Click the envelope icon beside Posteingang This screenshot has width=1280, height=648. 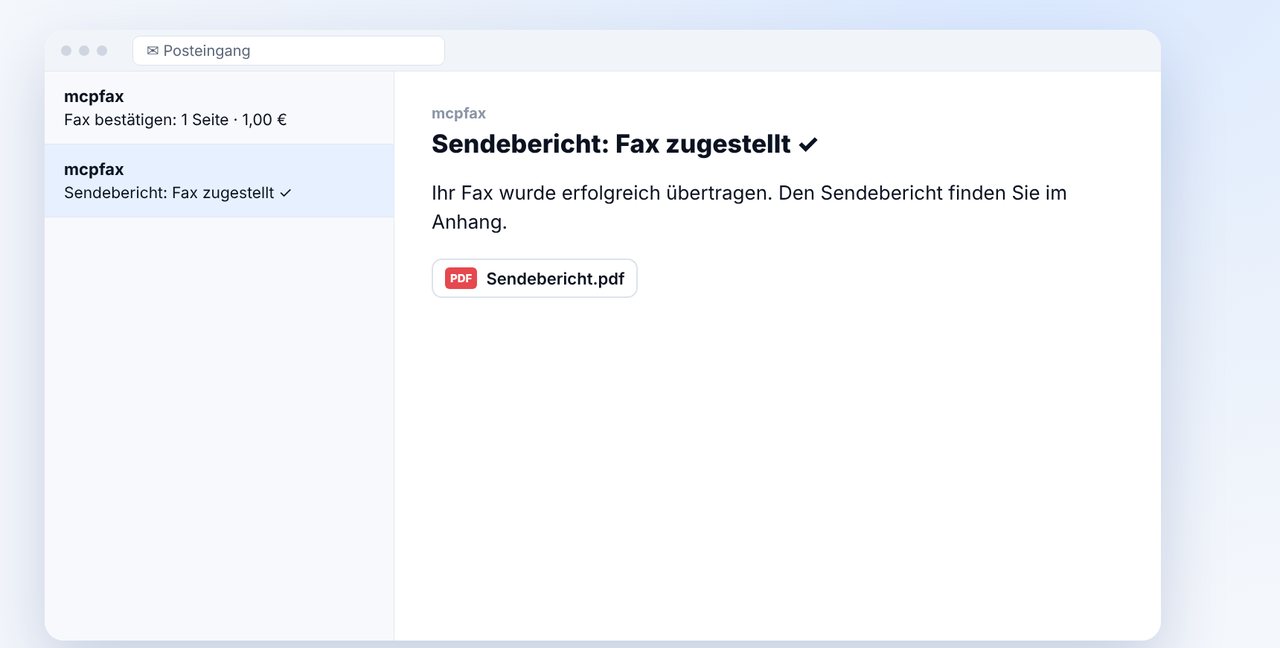click(153, 51)
